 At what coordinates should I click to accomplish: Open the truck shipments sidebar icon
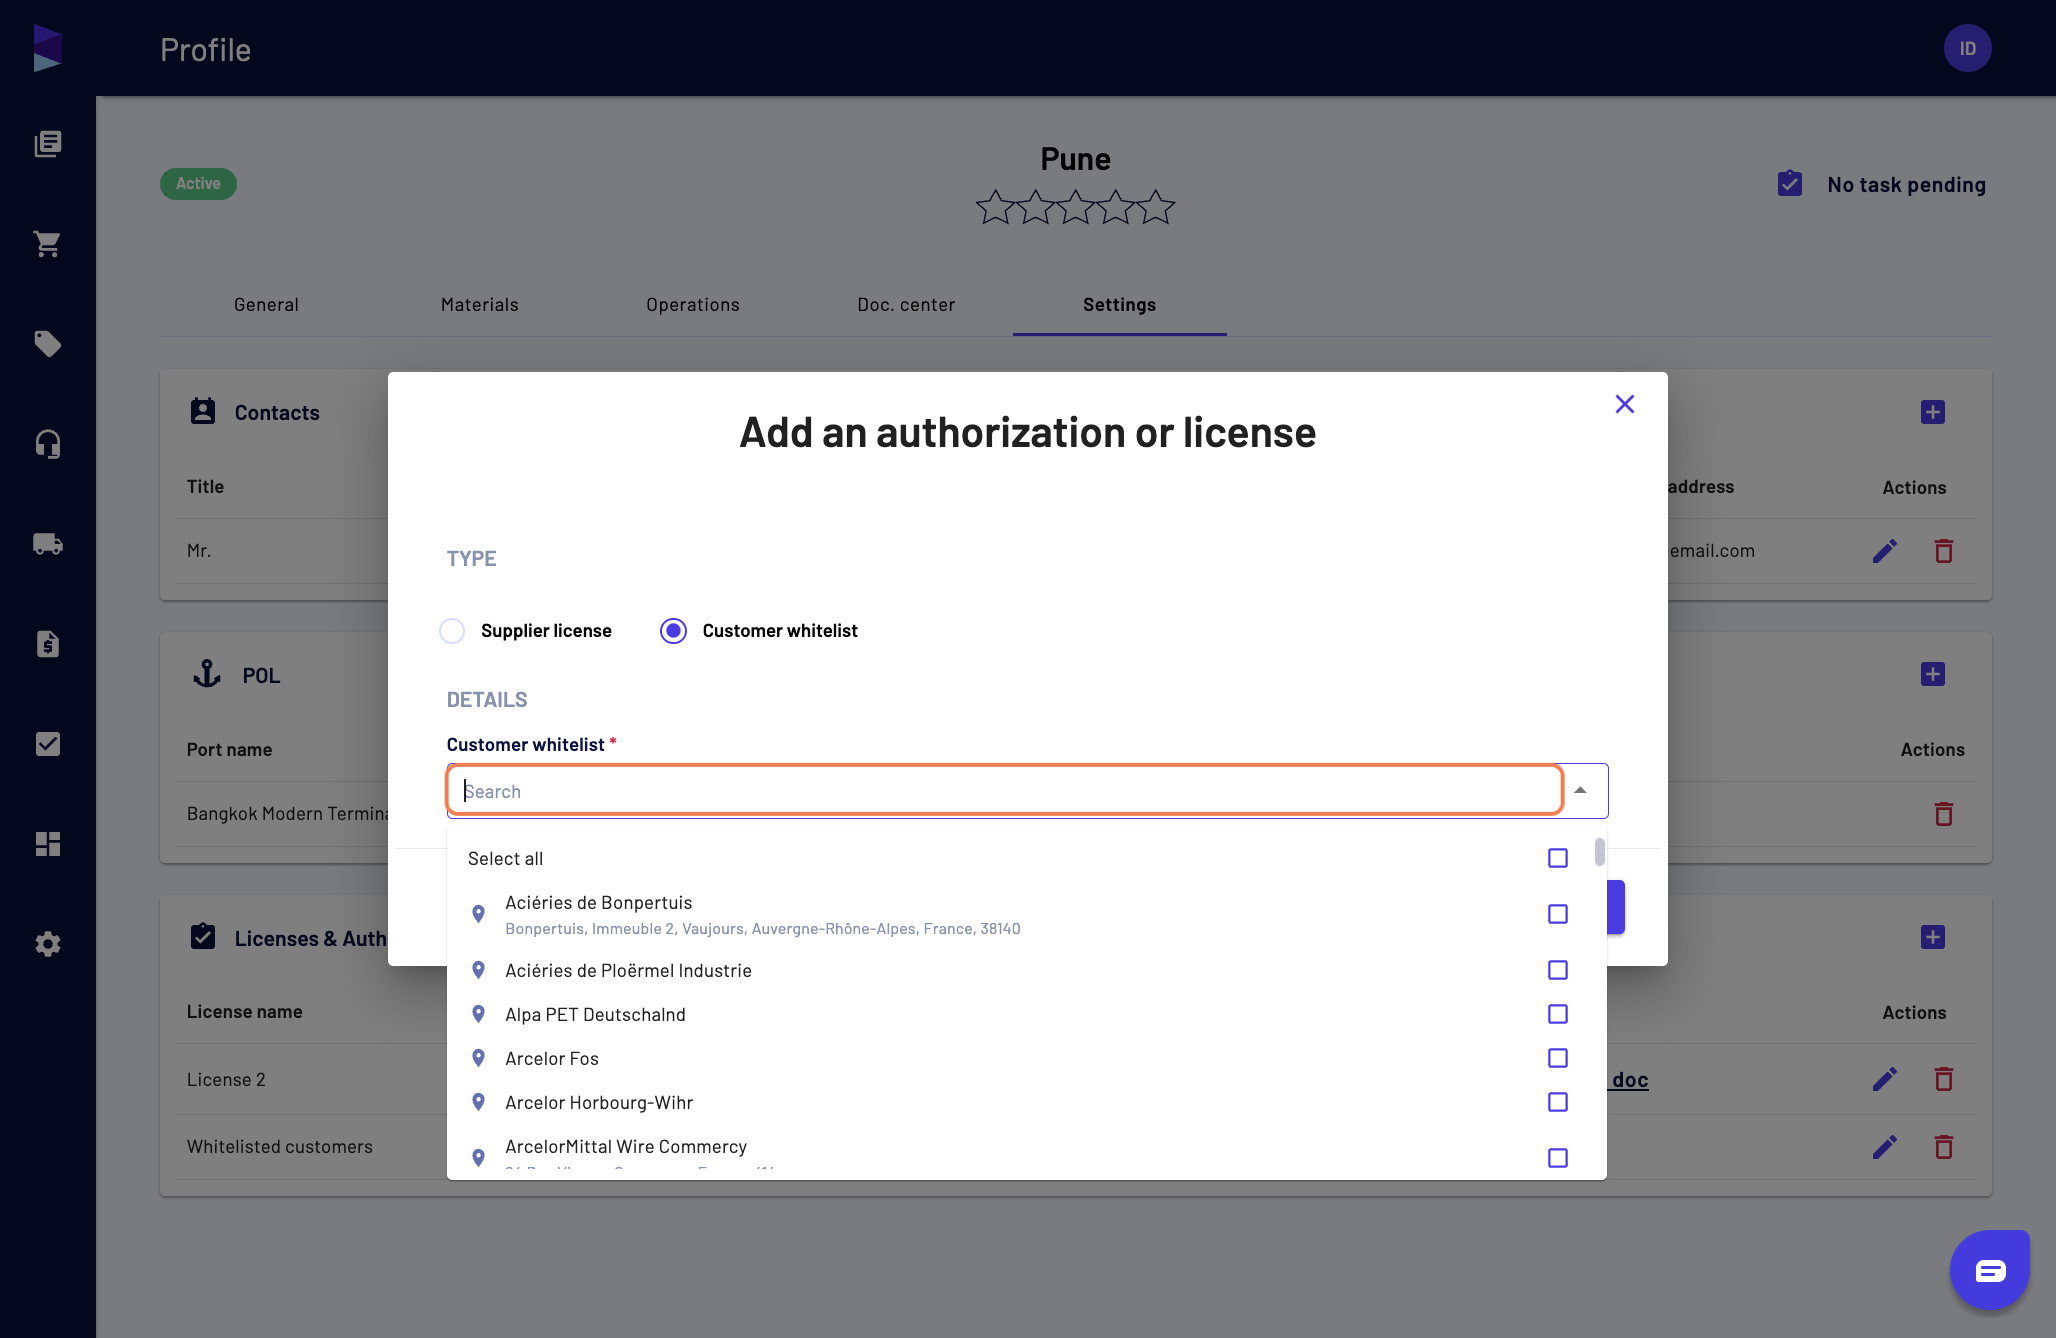pyautogui.click(x=47, y=544)
